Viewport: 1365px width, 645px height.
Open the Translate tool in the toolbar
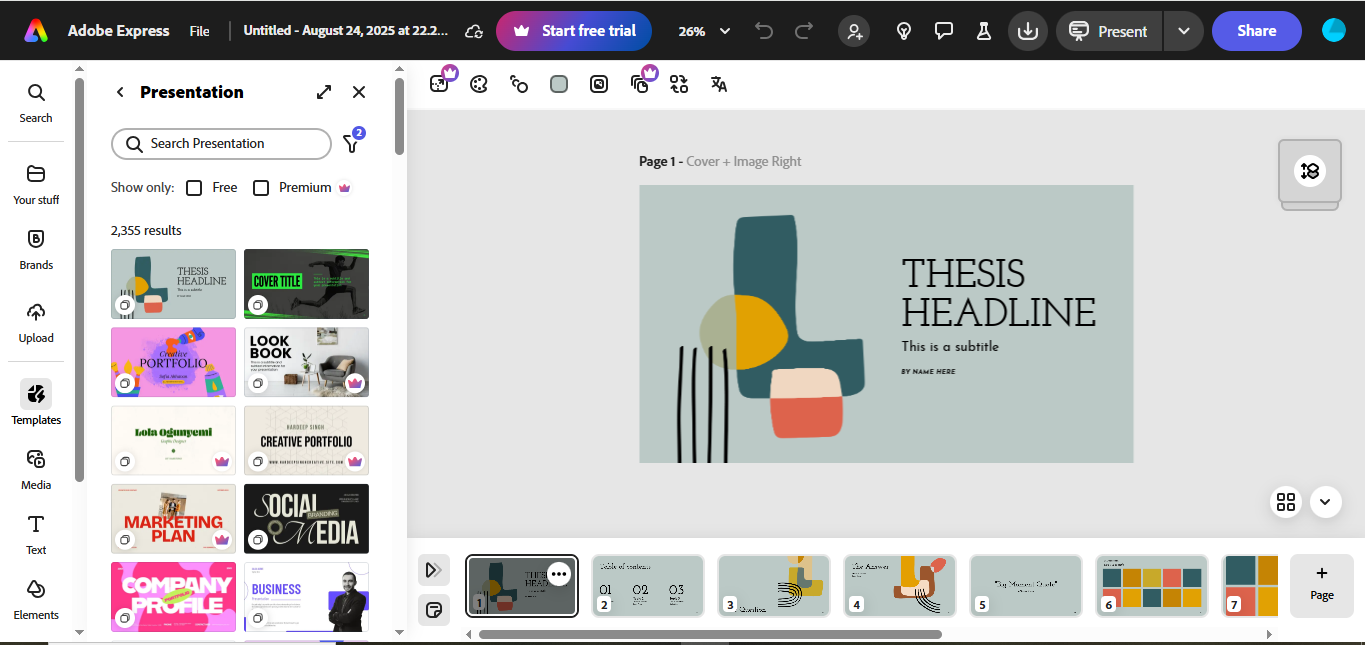pyautogui.click(x=718, y=84)
